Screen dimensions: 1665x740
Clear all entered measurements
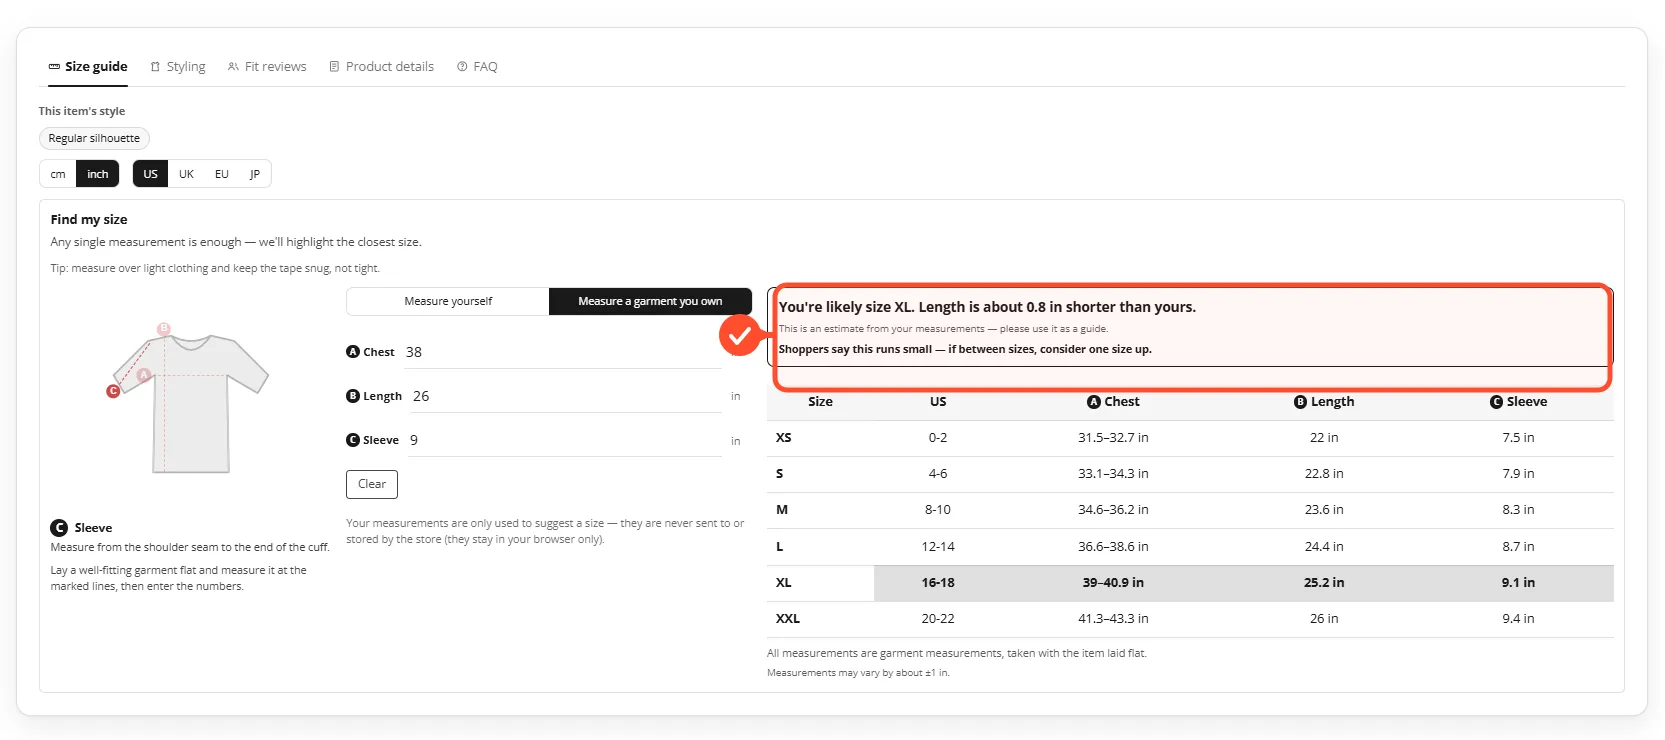pos(372,484)
